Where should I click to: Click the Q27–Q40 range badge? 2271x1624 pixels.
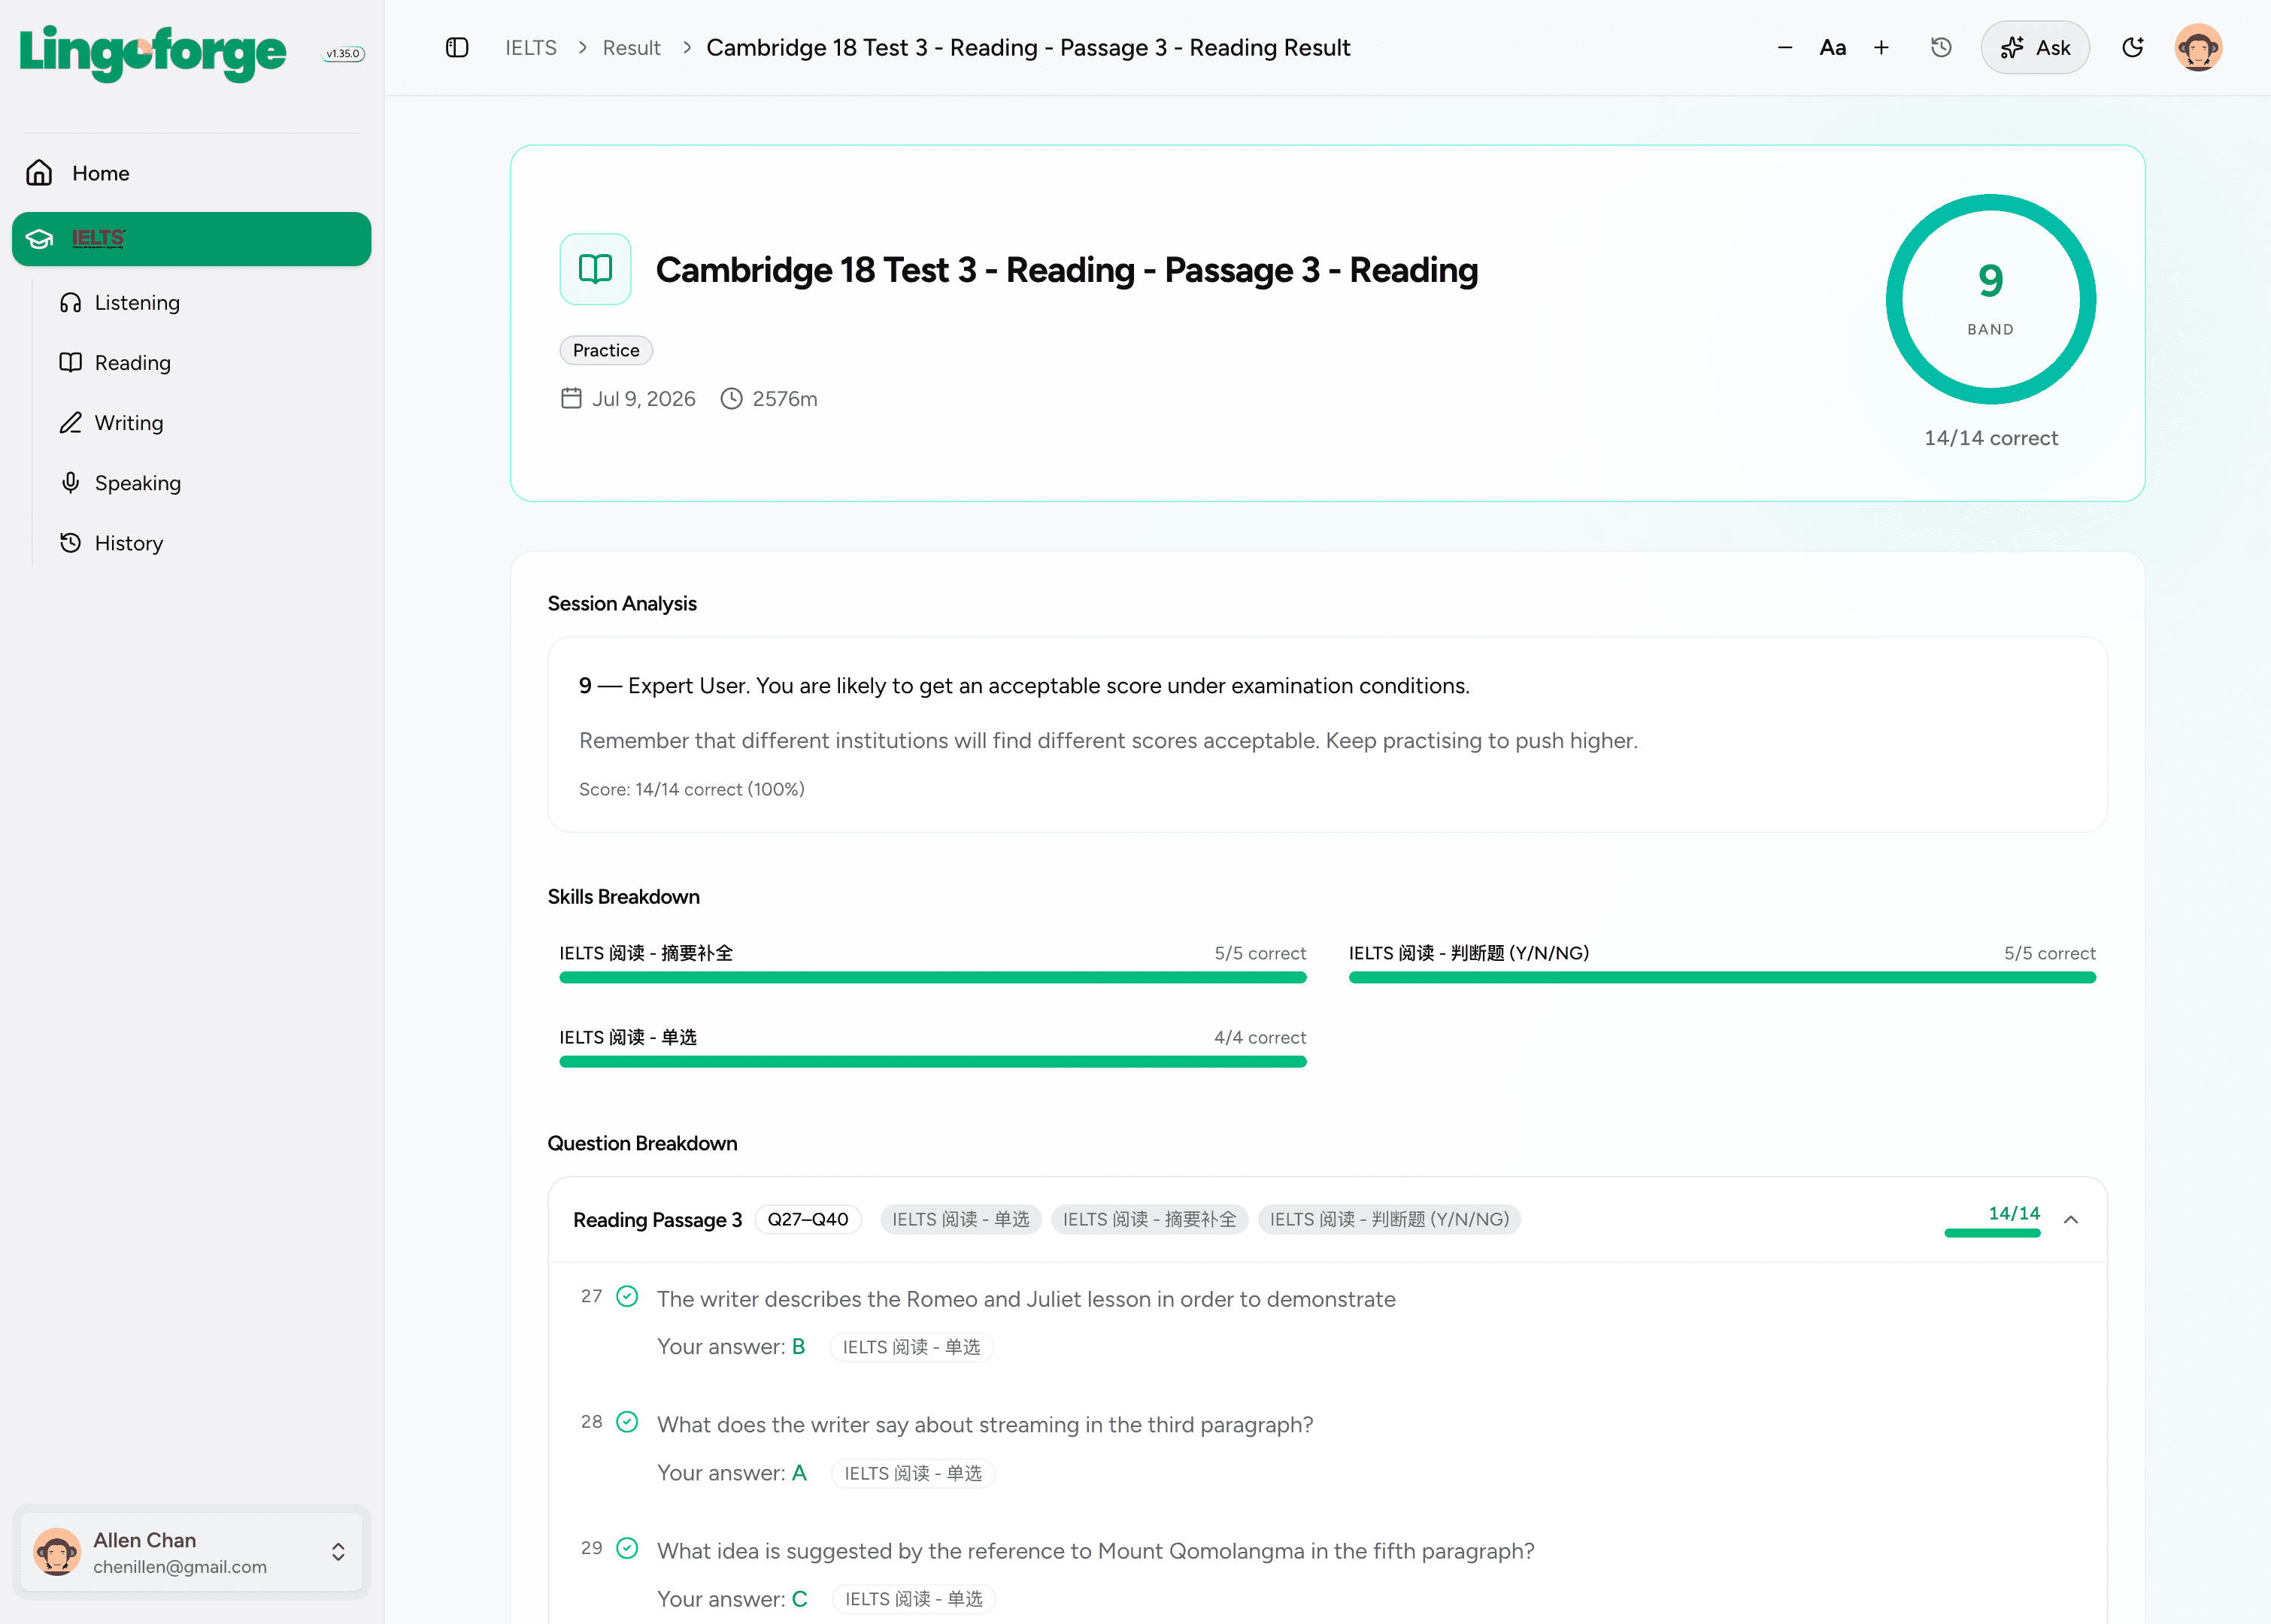[x=807, y=1219]
